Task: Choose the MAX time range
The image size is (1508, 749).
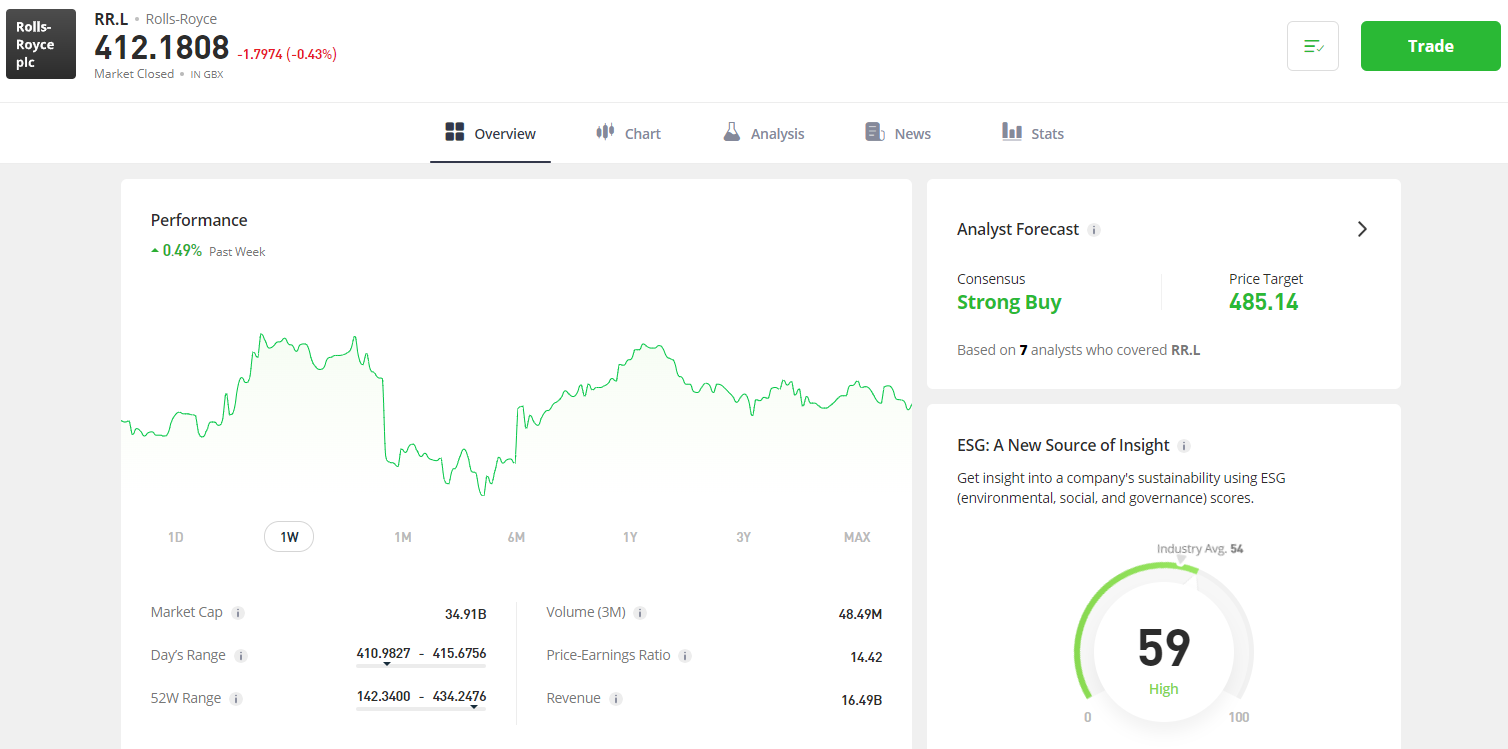Action: 857,537
